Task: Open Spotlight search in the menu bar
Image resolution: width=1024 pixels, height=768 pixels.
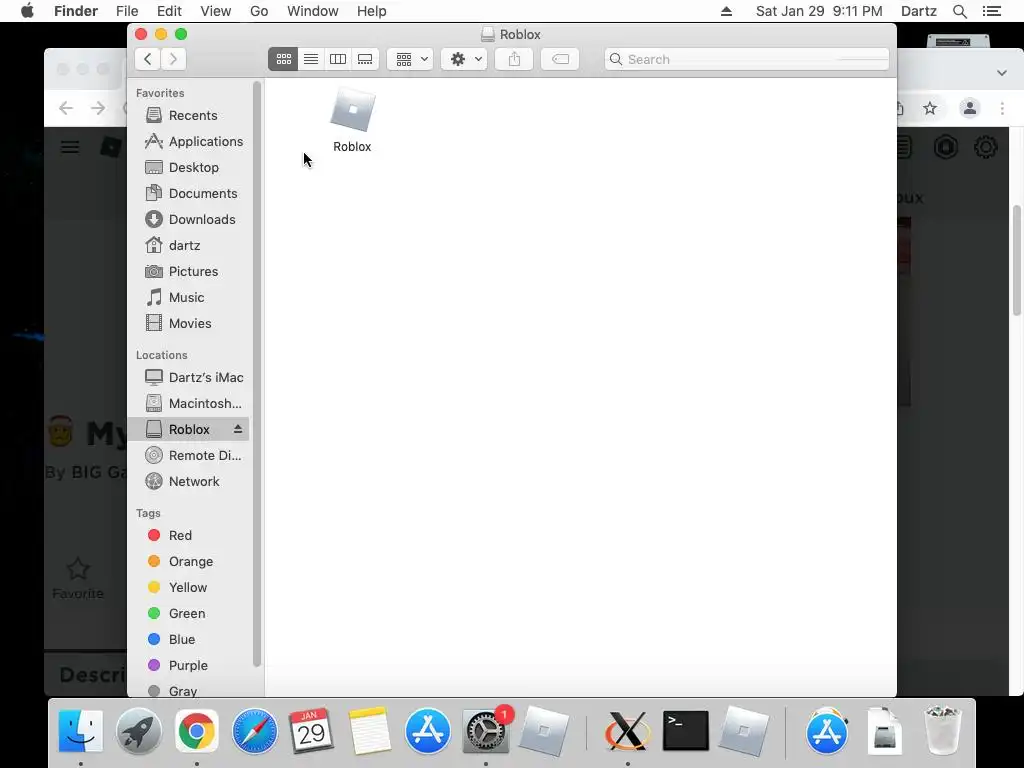Action: click(x=959, y=11)
